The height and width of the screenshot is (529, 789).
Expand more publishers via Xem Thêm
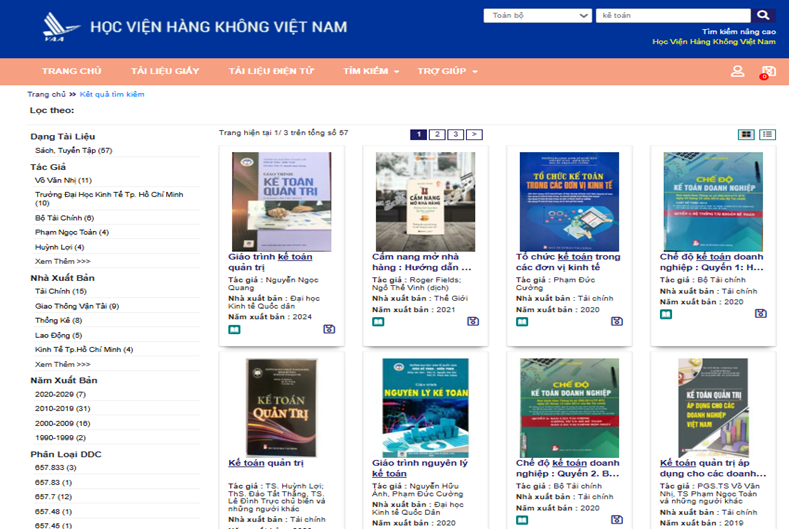click(x=62, y=364)
